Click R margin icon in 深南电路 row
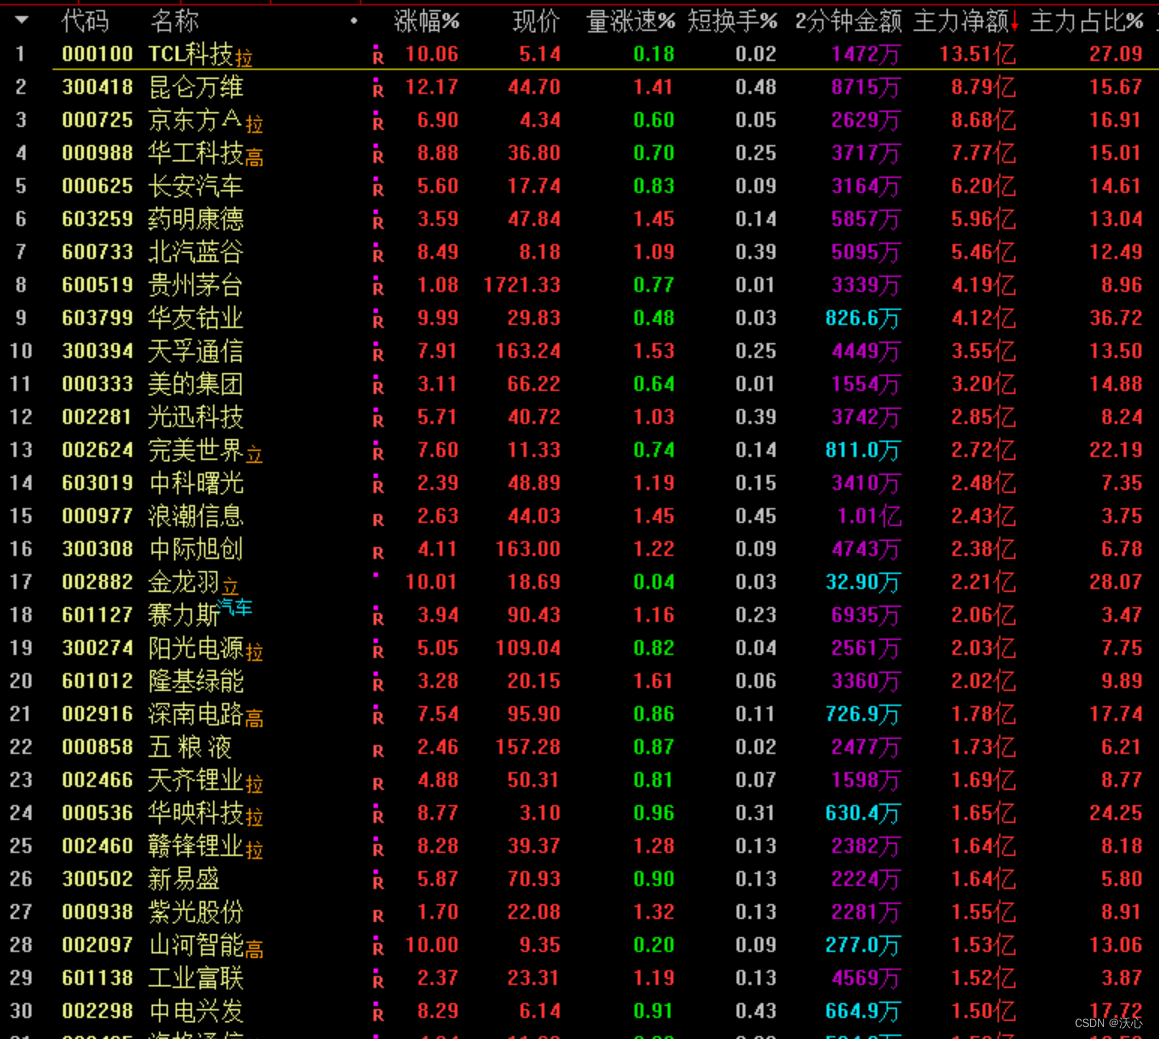This screenshot has width=1159, height=1039. coord(378,717)
